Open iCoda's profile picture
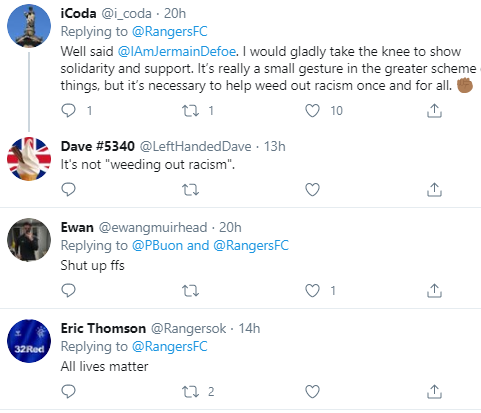 (x=29, y=26)
